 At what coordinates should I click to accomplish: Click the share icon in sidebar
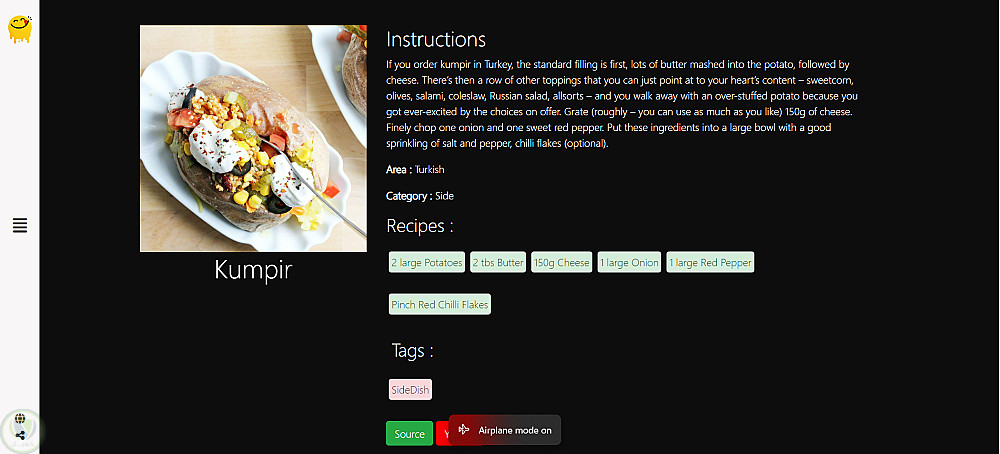coord(20,436)
